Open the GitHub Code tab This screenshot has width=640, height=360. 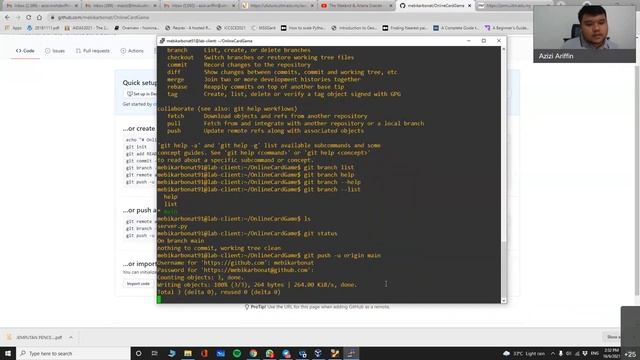(25, 51)
